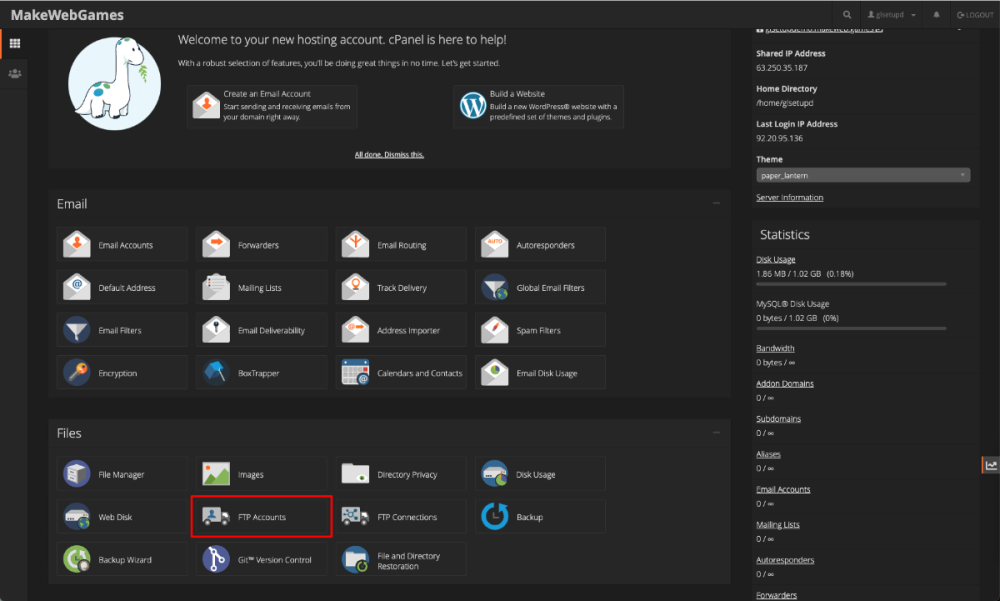The height and width of the screenshot is (601, 1000).
Task: Open BoxTrapper from the Email section
Action: point(261,372)
